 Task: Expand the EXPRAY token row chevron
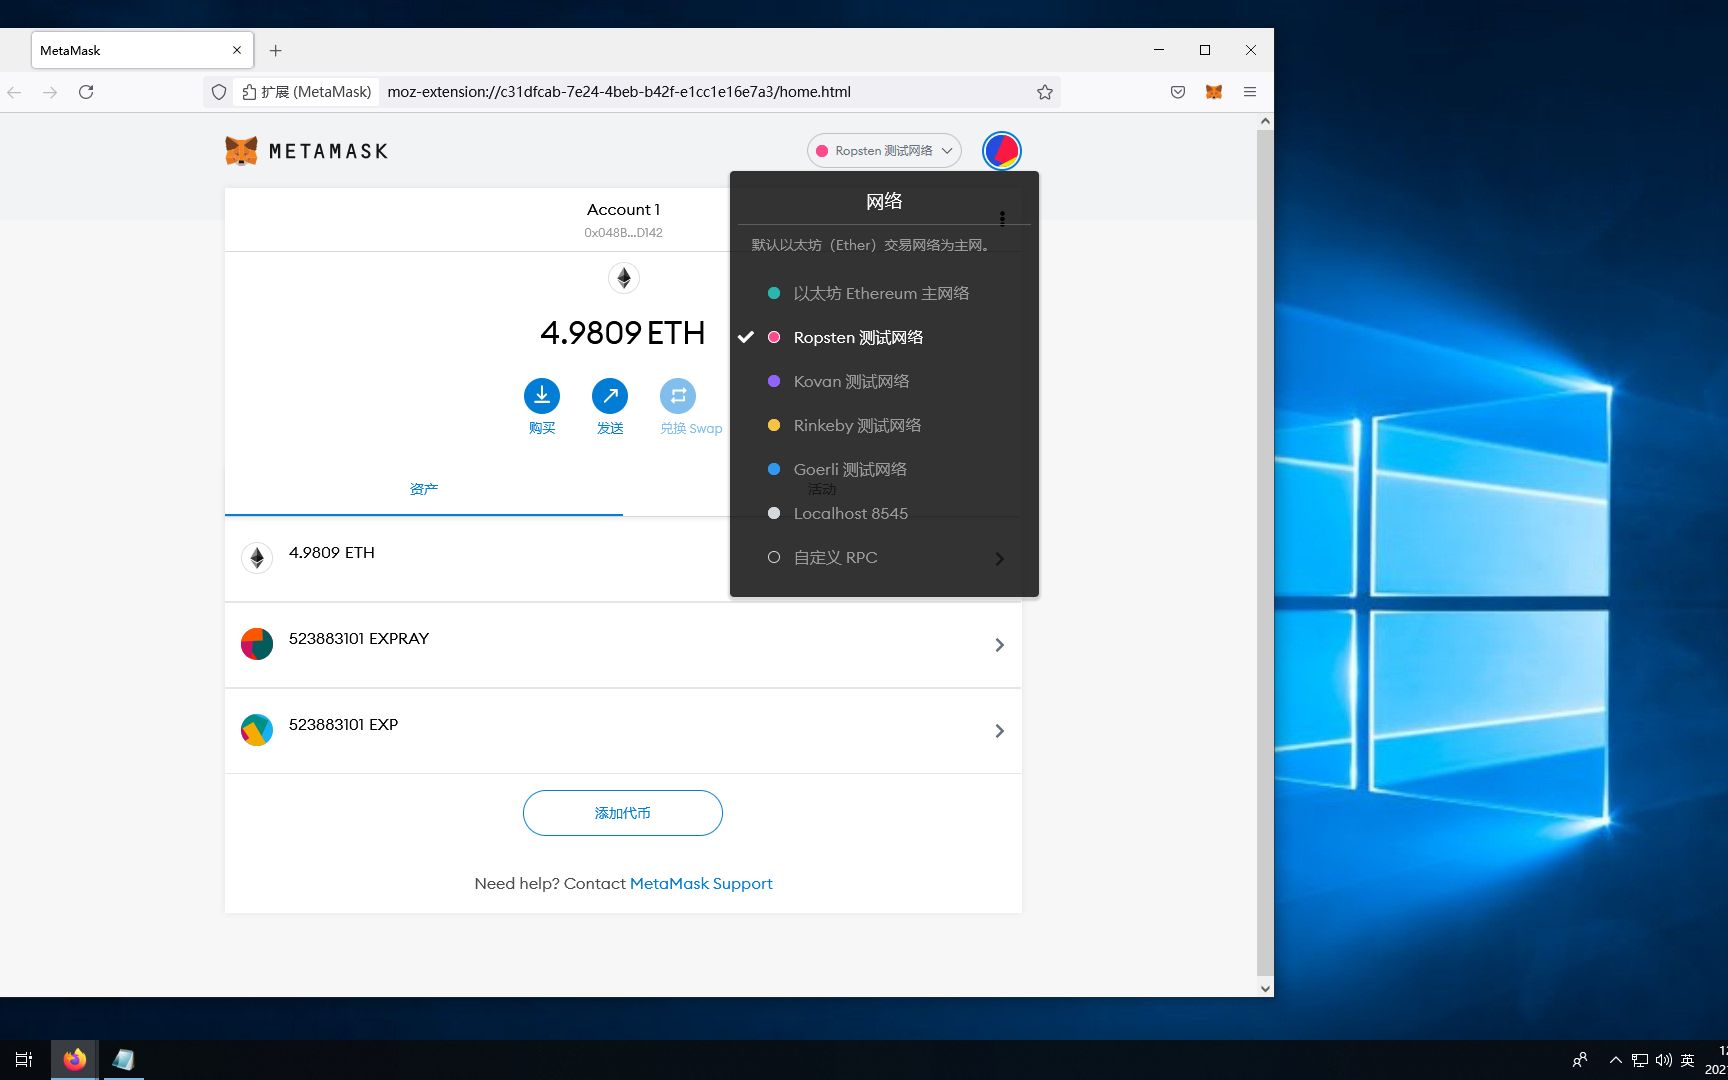point(999,645)
